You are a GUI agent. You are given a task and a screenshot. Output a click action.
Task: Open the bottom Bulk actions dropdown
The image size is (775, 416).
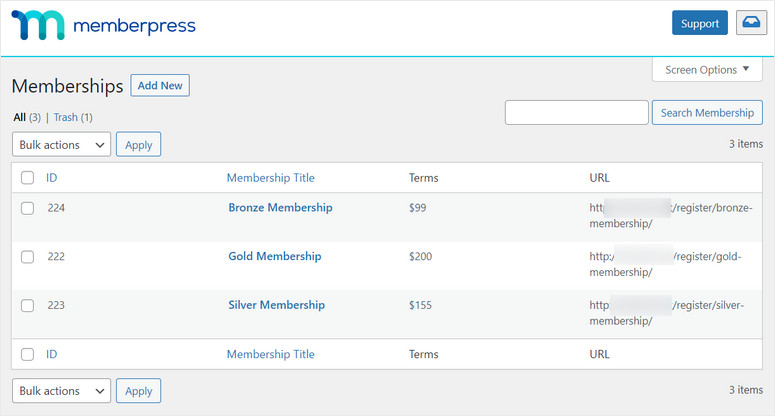pos(61,390)
